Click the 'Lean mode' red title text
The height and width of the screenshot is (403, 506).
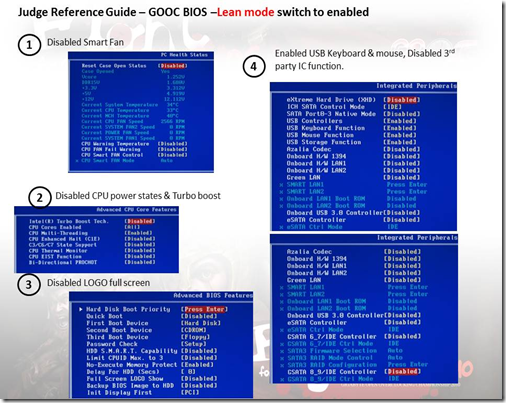pos(246,12)
